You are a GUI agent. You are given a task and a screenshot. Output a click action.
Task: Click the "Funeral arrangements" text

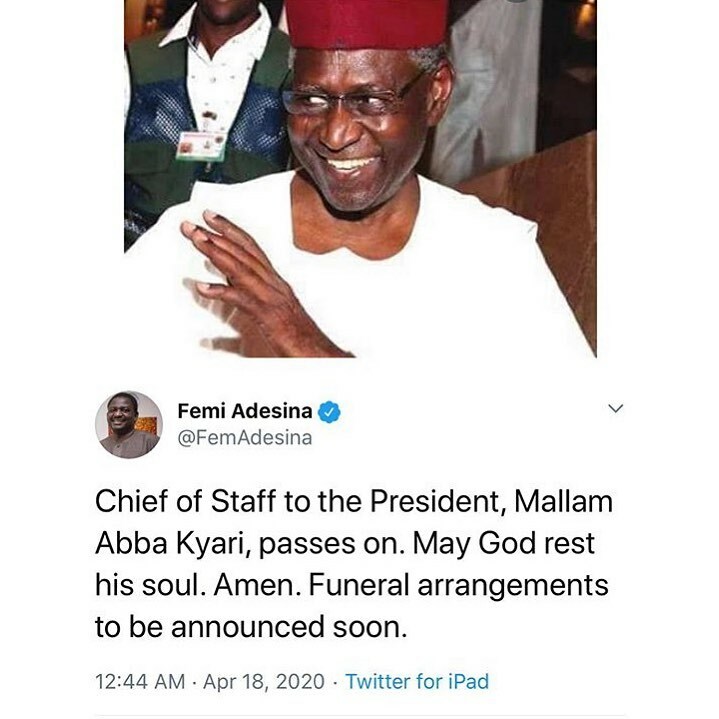point(459,586)
